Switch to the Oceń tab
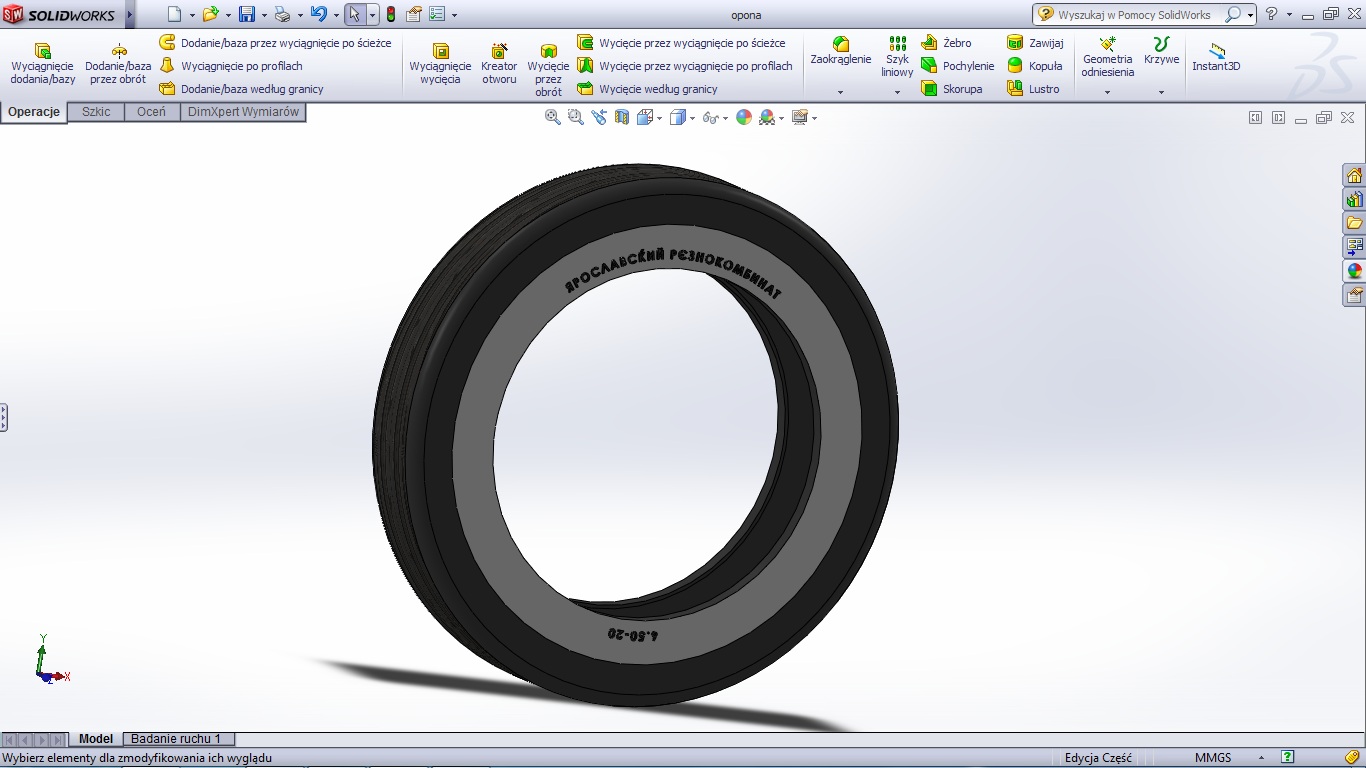 152,112
